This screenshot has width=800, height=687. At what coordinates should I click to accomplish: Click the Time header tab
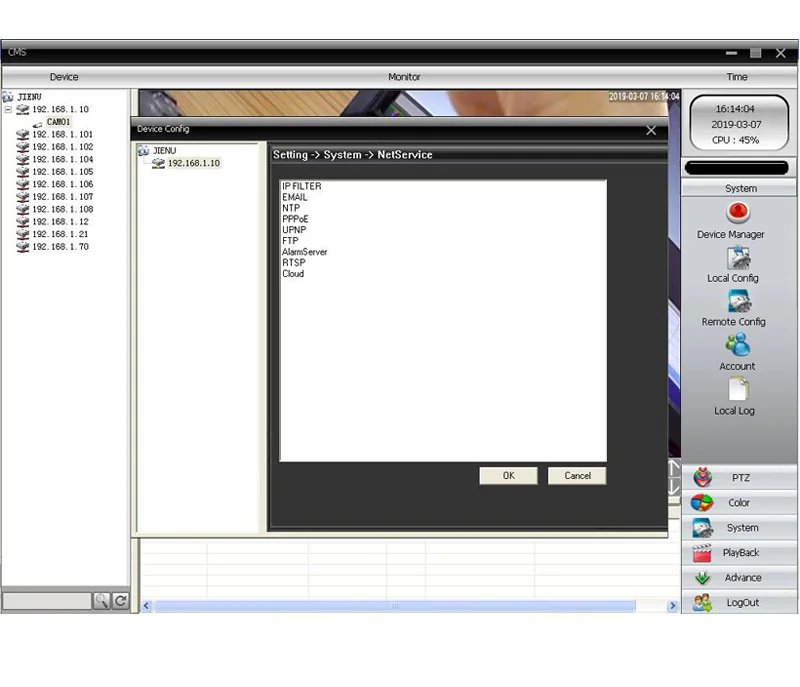click(x=737, y=77)
